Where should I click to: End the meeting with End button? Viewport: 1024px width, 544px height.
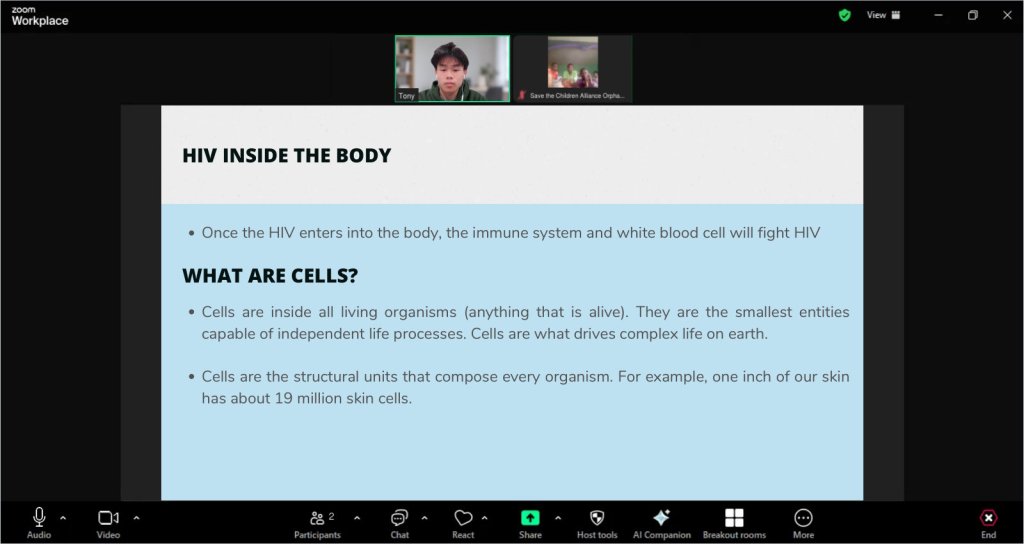[989, 523]
